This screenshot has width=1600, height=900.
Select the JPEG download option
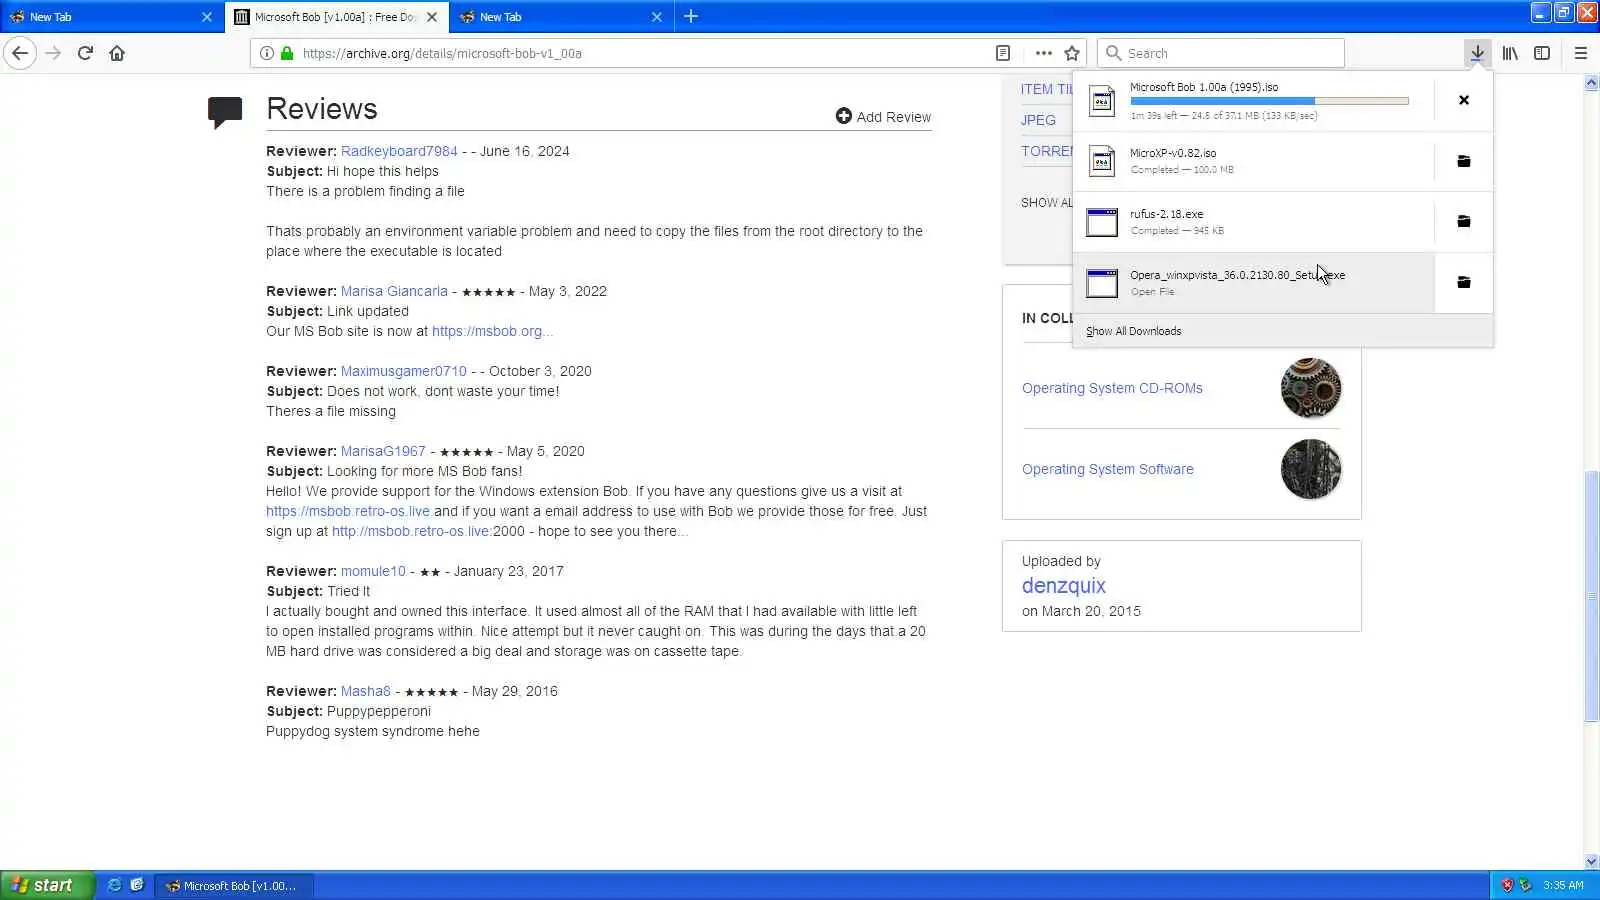[x=1038, y=120]
